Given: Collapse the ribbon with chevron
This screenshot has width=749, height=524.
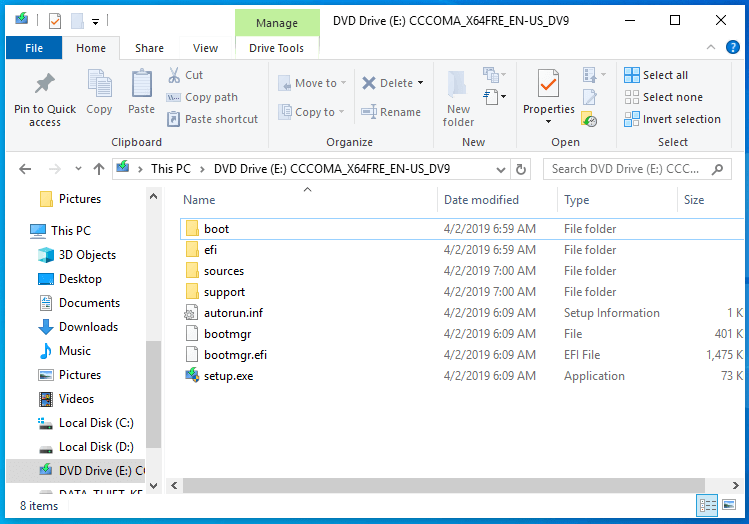Looking at the screenshot, I should 710,47.
